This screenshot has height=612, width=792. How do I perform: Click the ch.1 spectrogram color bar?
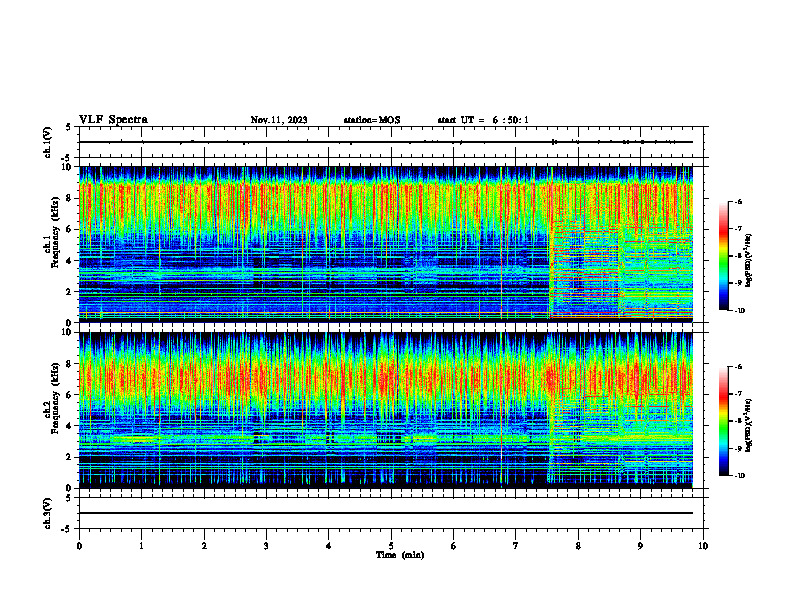(x=724, y=256)
